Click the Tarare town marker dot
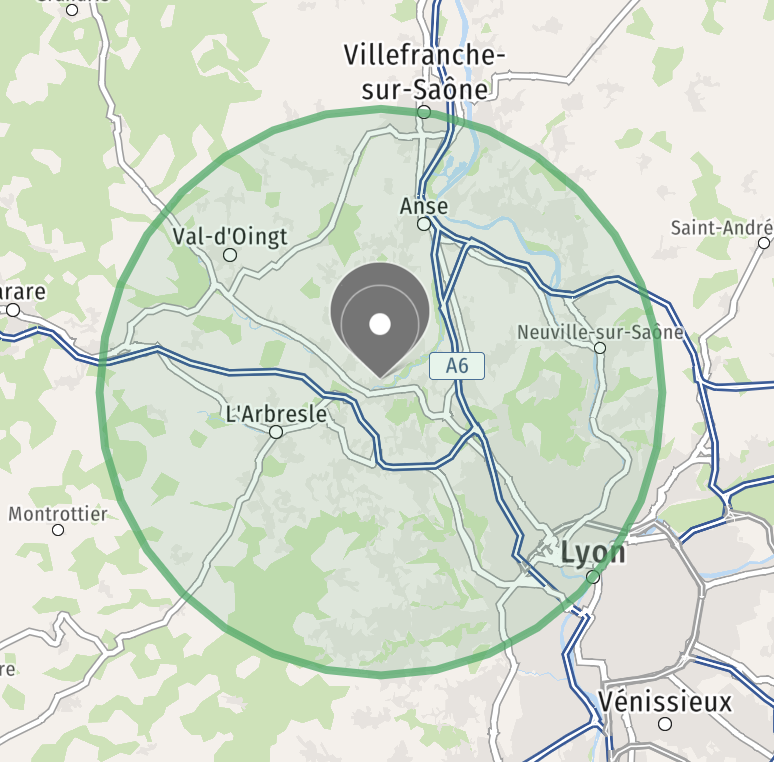This screenshot has height=762, width=774. pos(13,310)
